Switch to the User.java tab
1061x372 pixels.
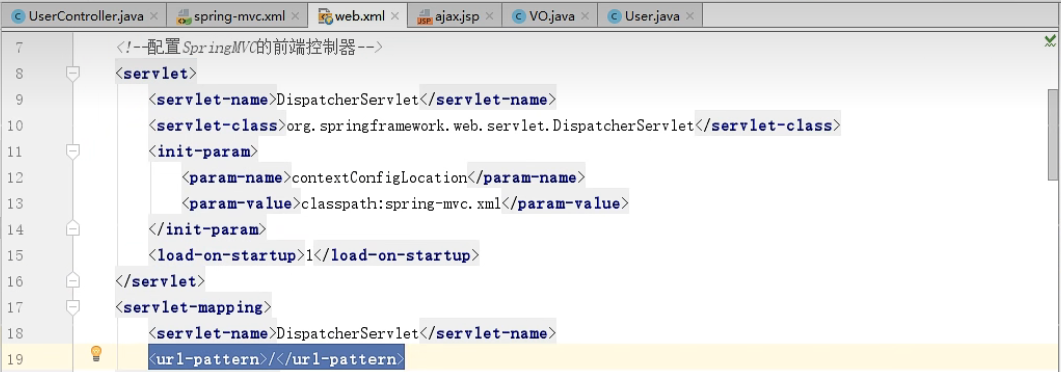tap(650, 16)
